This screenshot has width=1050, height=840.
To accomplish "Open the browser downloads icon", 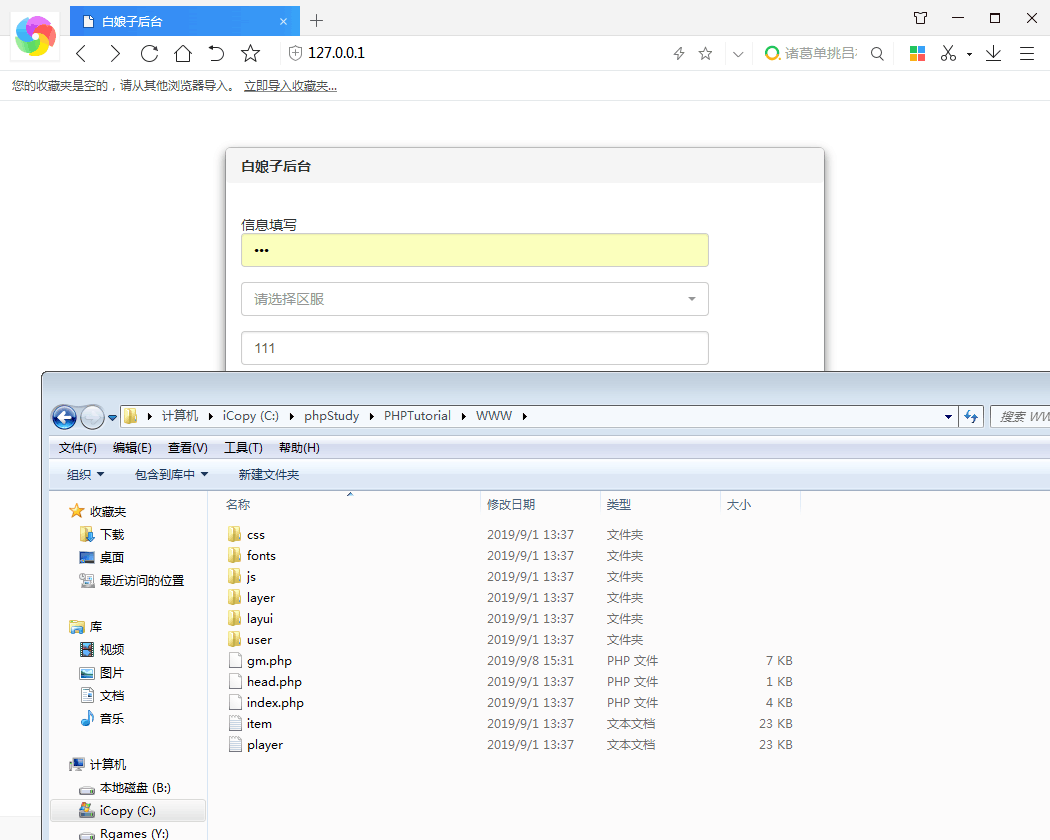I will click(x=993, y=53).
